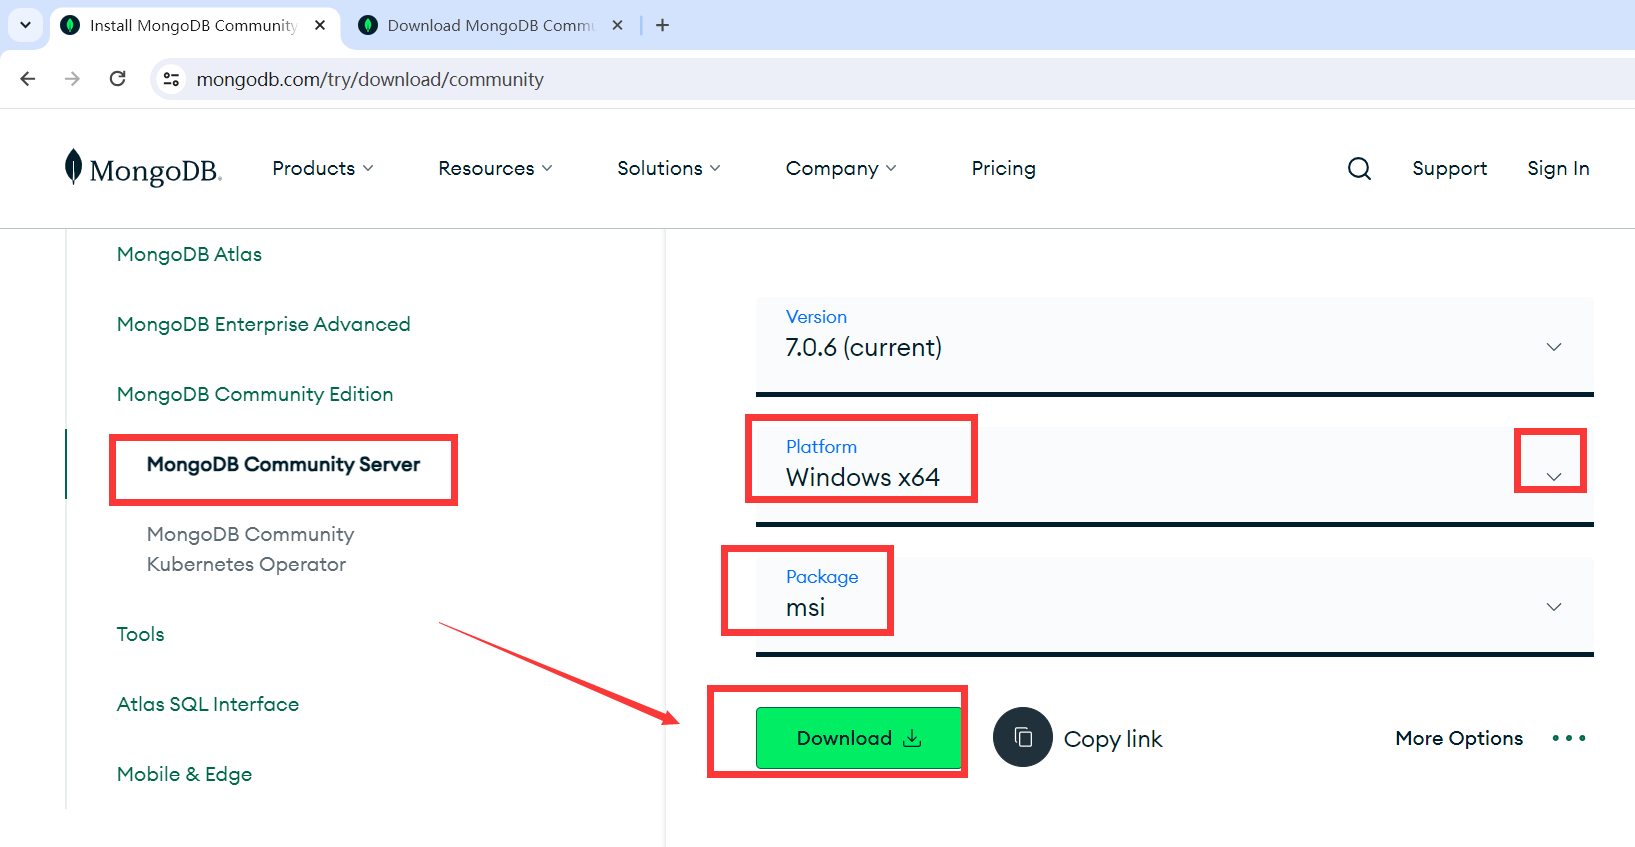Open the site information icon in address bar
The height and width of the screenshot is (847, 1635).
pos(172,79)
